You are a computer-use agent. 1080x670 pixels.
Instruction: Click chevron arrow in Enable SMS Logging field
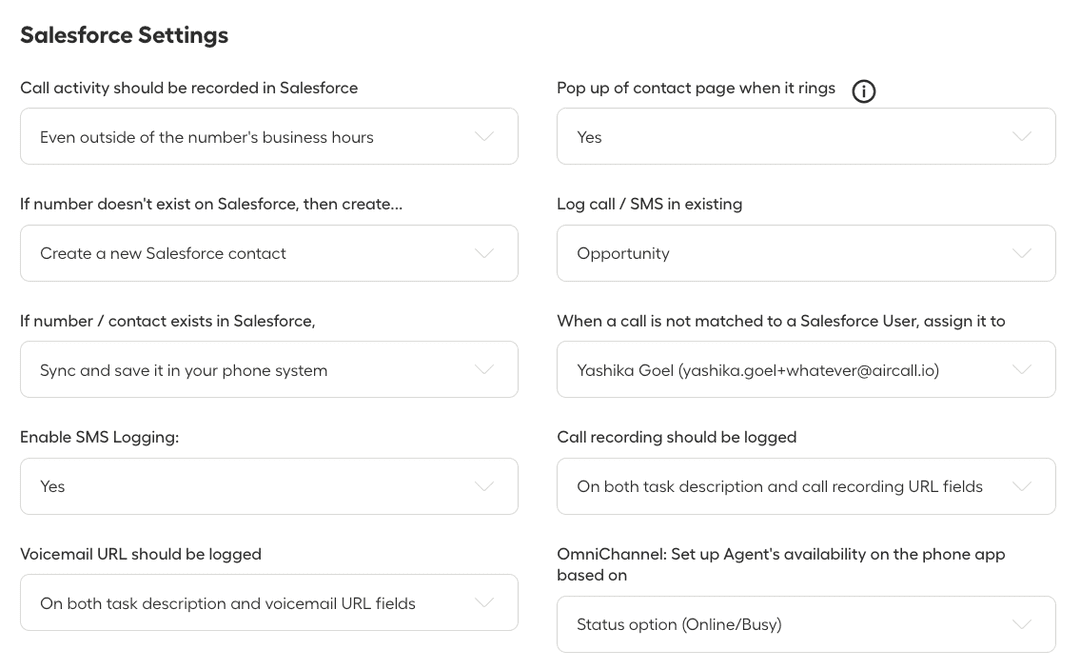pyautogui.click(x=484, y=486)
